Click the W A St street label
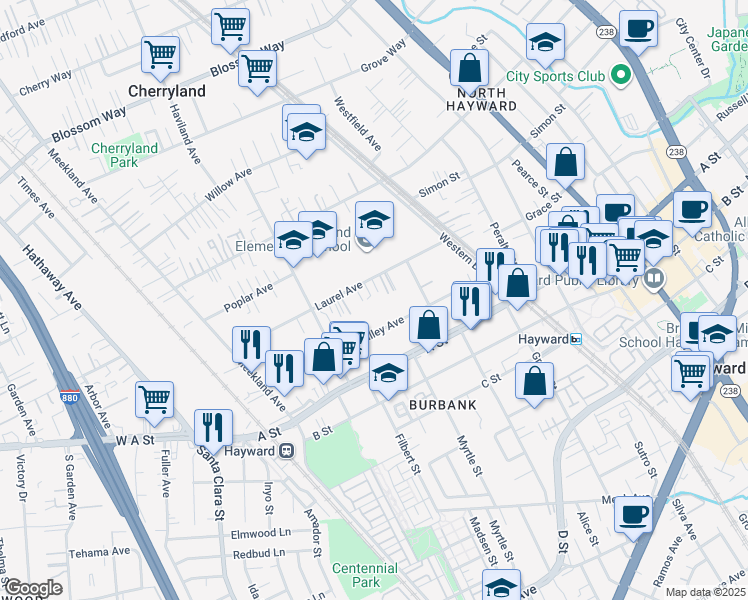The width and height of the screenshot is (748, 600). click(x=135, y=440)
